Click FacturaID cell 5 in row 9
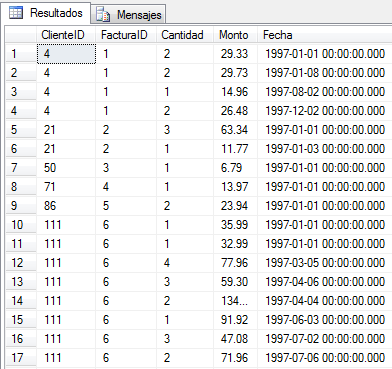The height and width of the screenshot is (369, 392). (126, 206)
